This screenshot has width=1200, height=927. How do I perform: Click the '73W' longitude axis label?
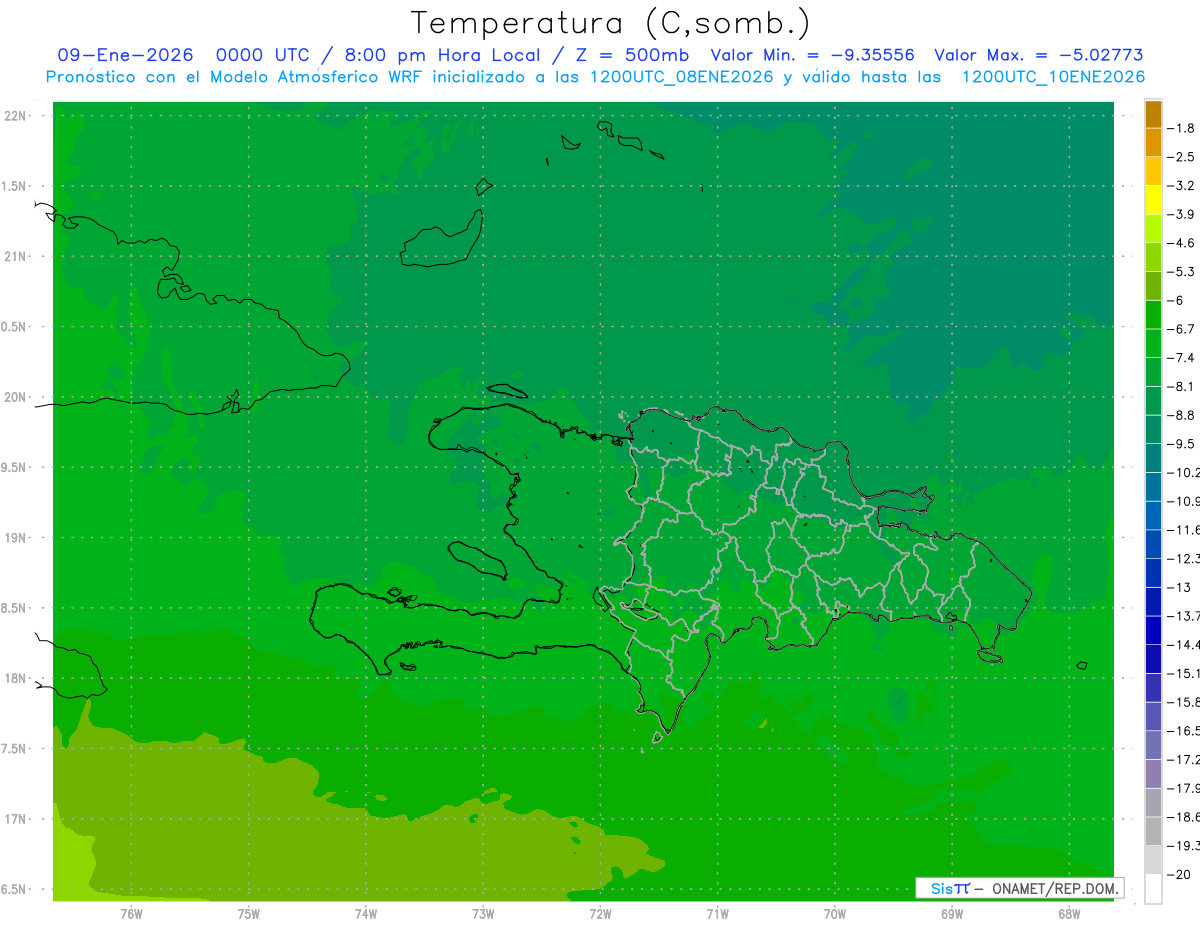click(483, 914)
